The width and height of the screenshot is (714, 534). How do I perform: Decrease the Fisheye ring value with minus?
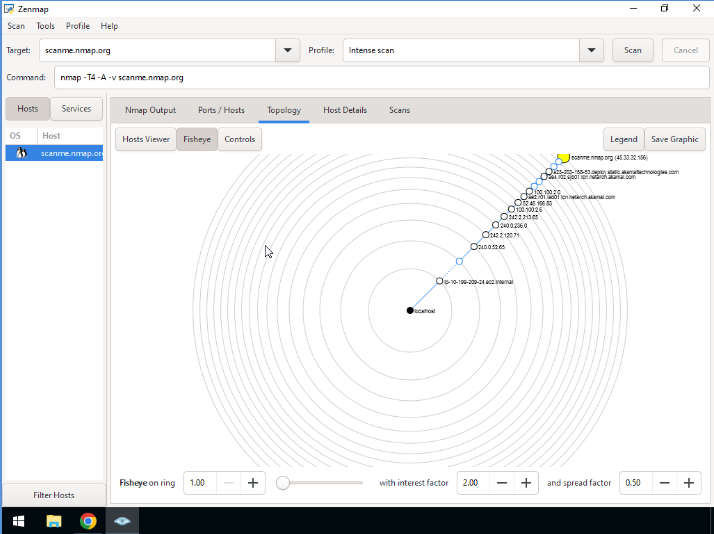pos(229,483)
